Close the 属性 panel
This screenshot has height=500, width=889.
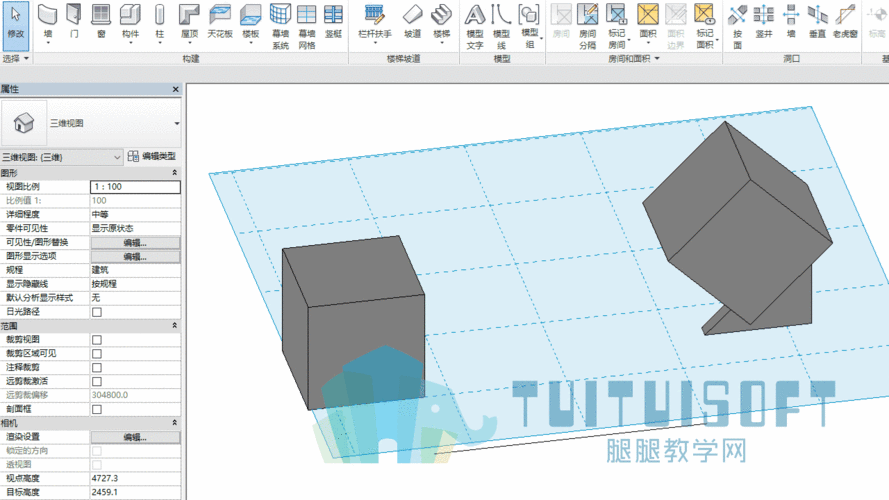[x=175, y=89]
